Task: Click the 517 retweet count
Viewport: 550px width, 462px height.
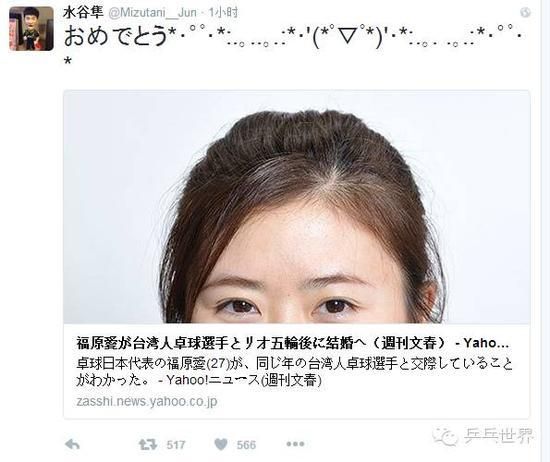Action: tap(176, 445)
